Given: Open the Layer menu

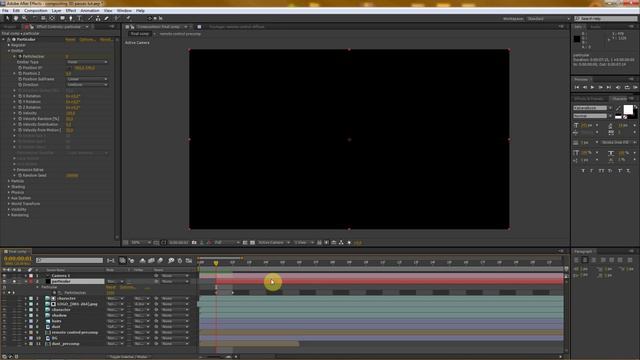Looking at the screenshot, I should (57, 11).
